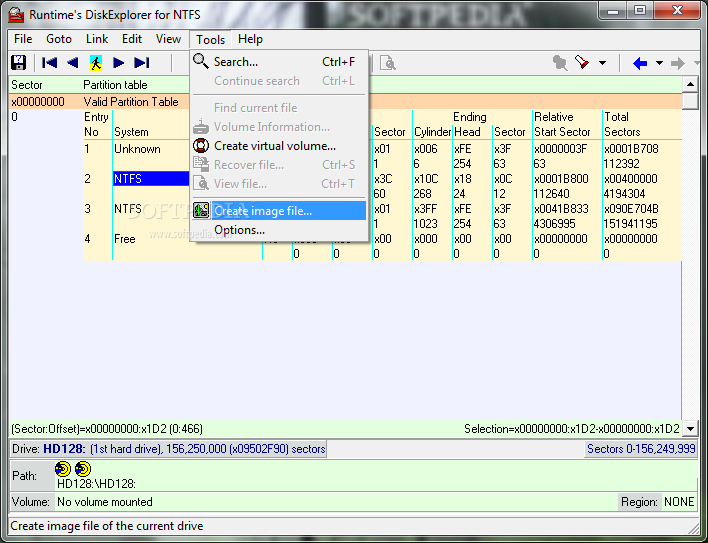Click the Relative Start Sector header
This screenshot has height=543, width=708.
coord(562,124)
